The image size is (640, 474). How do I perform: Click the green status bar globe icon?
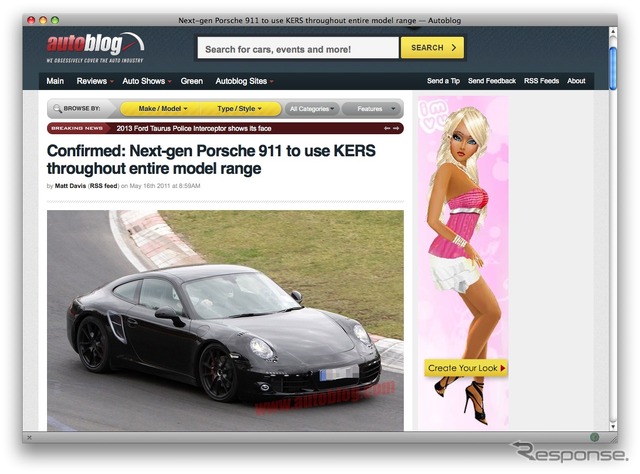pyautogui.click(x=594, y=437)
